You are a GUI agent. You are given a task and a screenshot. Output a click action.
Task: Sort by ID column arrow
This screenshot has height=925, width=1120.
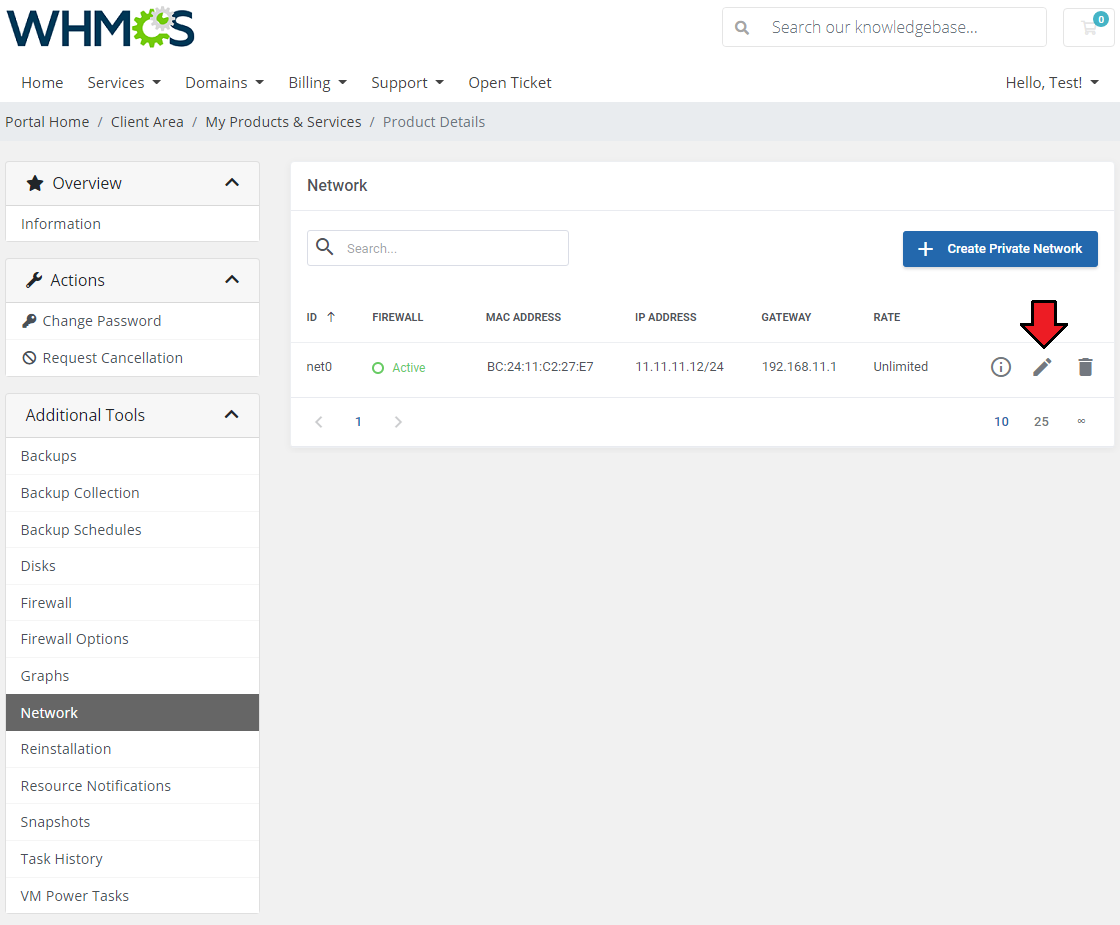pyautogui.click(x=331, y=317)
